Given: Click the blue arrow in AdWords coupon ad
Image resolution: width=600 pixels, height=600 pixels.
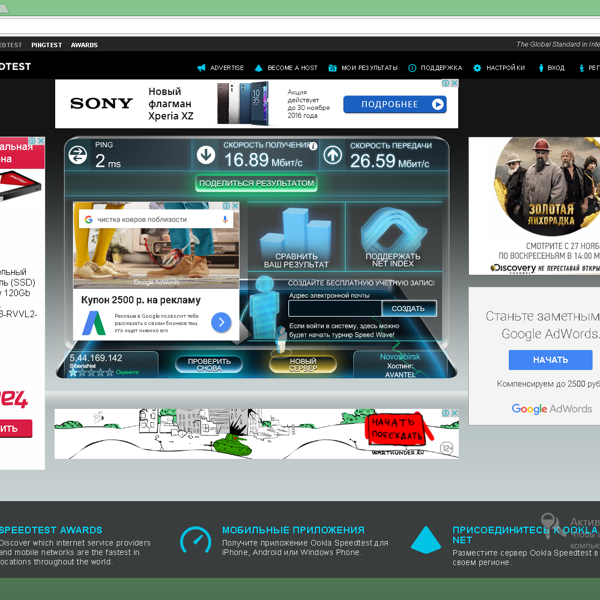Looking at the screenshot, I should tap(221, 322).
